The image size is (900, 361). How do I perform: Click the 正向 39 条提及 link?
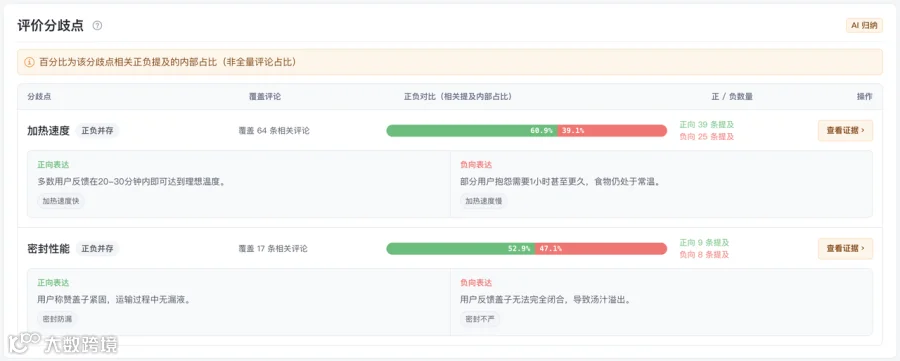pyautogui.click(x=707, y=125)
